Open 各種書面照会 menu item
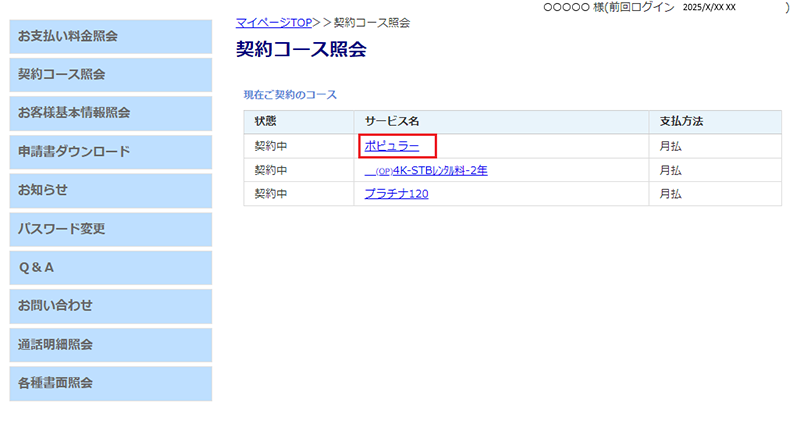800x424 pixels. (110, 383)
